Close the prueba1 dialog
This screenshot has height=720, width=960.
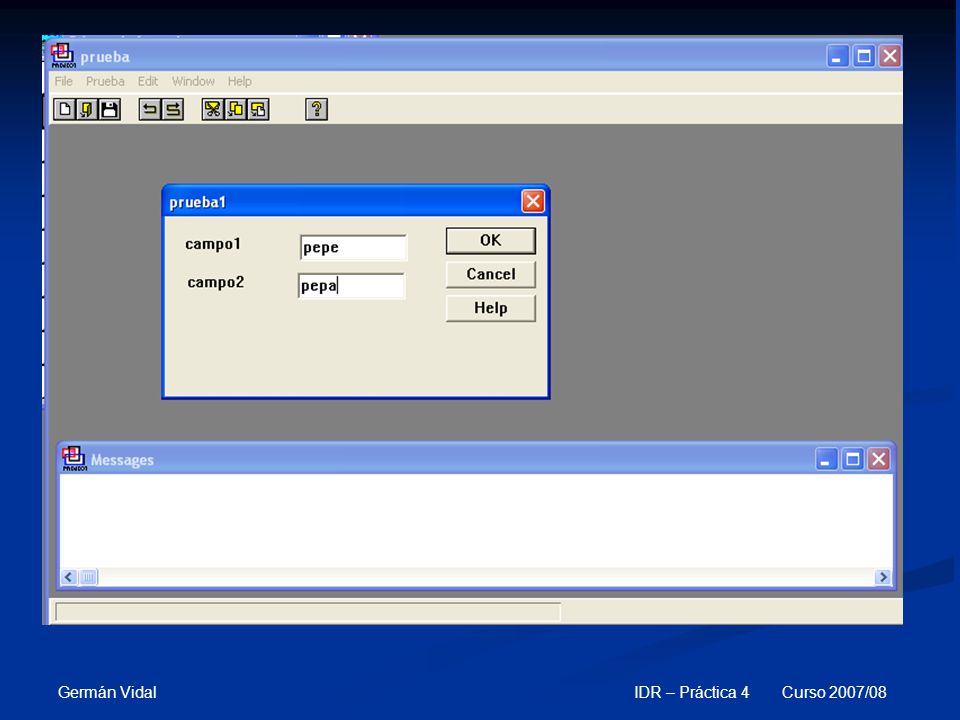coord(533,201)
